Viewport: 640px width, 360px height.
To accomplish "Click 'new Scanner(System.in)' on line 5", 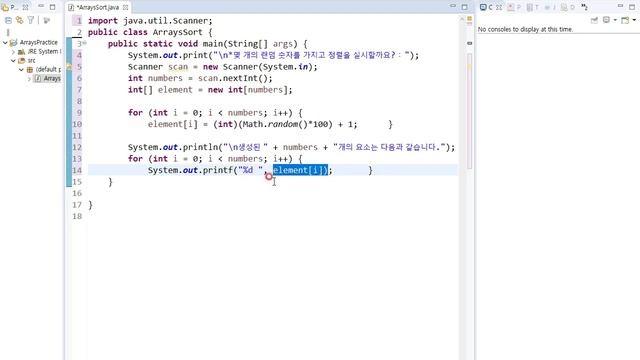I will pyautogui.click(x=258, y=67).
